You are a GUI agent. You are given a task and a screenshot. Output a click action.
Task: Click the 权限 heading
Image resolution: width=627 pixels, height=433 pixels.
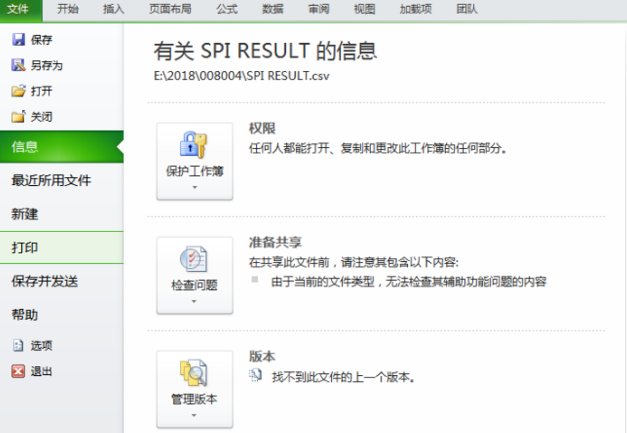262,128
